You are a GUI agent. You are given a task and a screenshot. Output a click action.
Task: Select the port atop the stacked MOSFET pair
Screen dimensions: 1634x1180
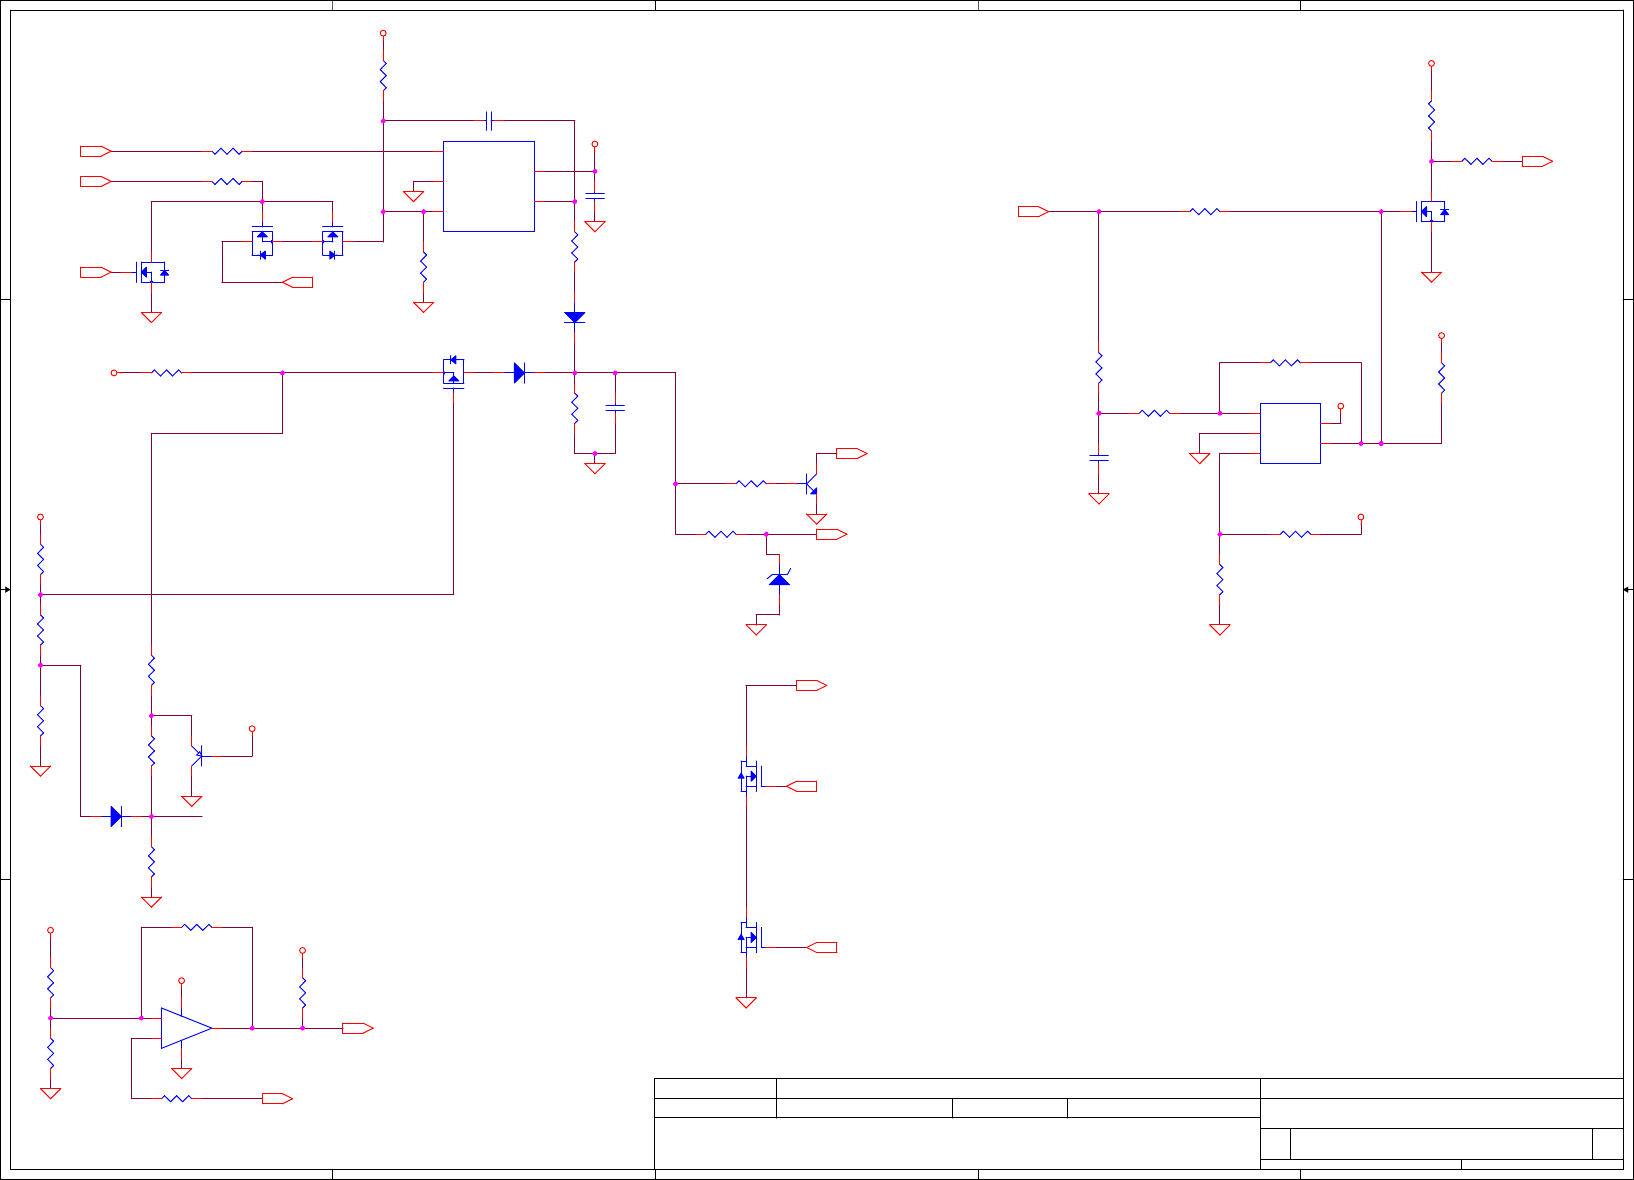pos(811,685)
